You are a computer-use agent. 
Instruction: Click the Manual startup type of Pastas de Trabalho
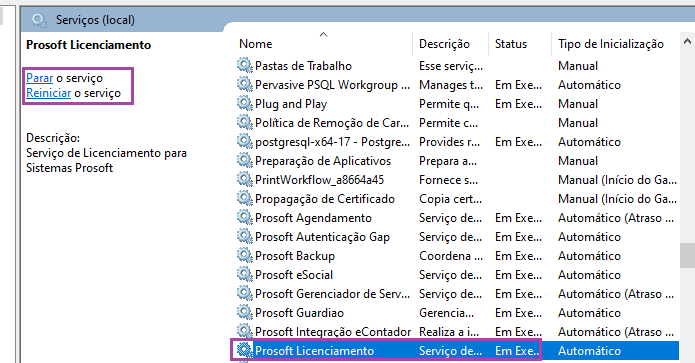578,66
